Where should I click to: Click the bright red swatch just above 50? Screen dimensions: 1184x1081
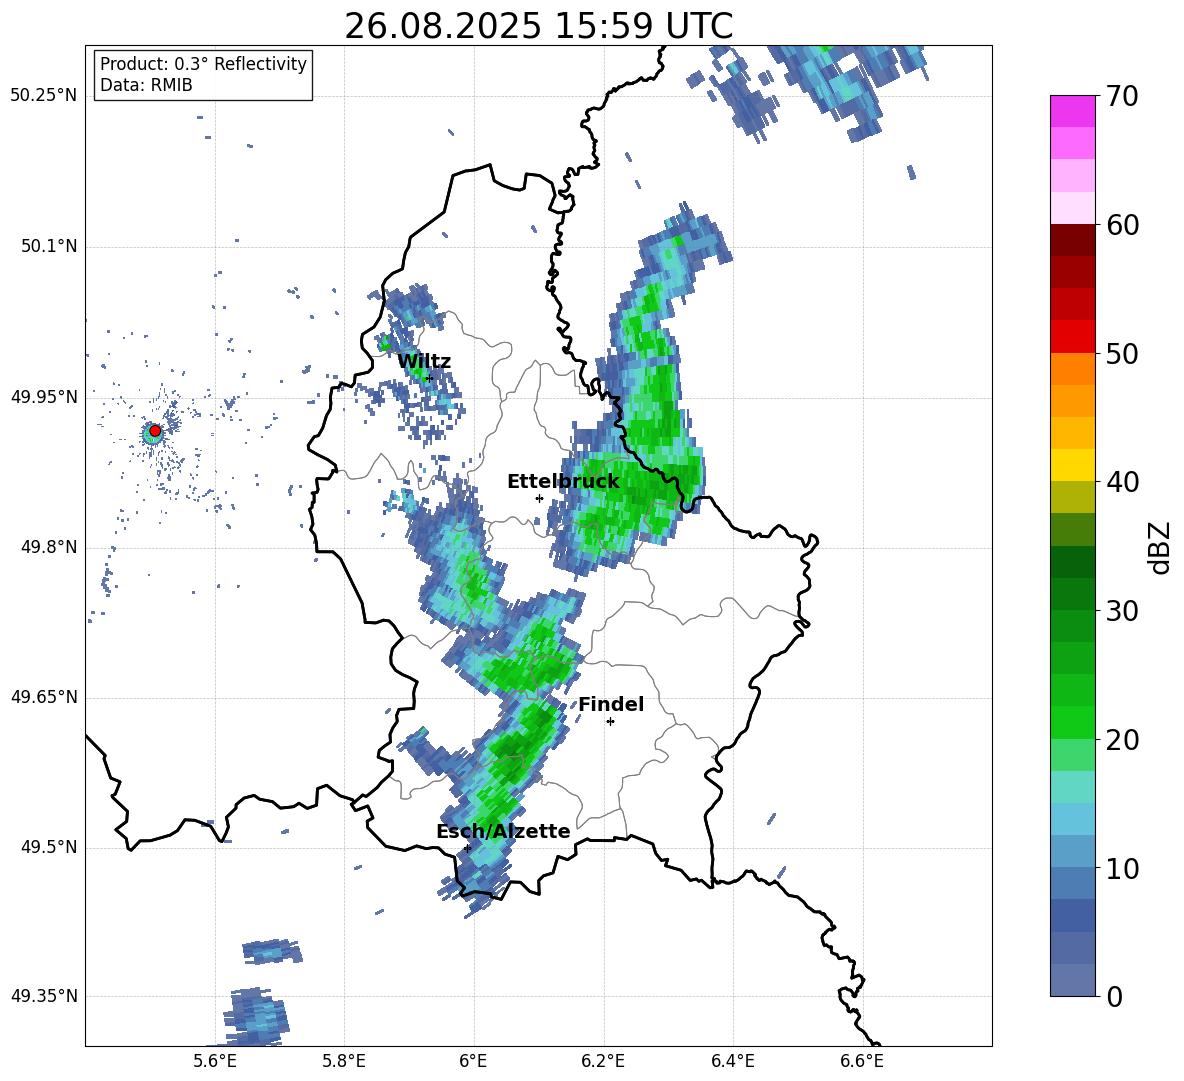1072,337
